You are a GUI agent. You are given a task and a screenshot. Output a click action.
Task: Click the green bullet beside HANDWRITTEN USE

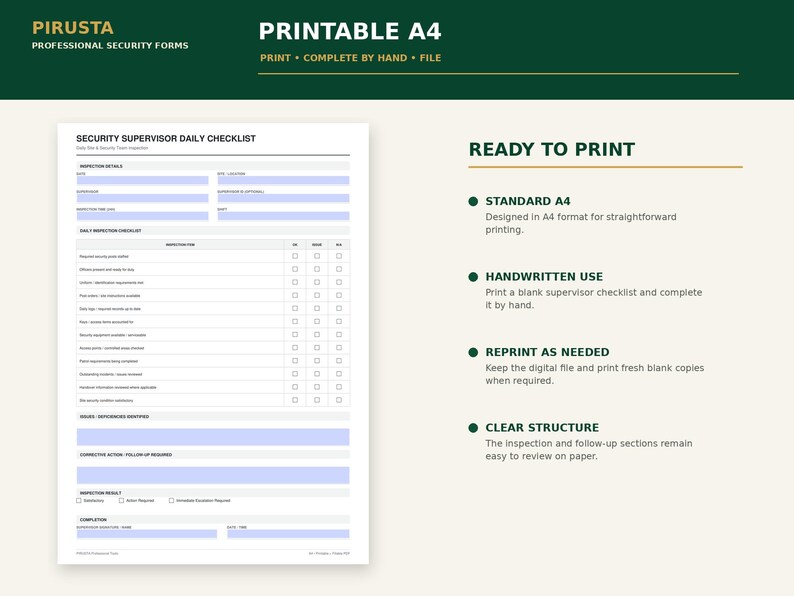[473, 277]
